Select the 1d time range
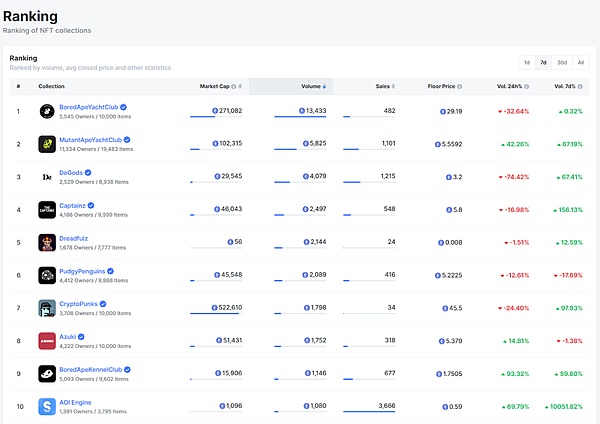 pyautogui.click(x=527, y=62)
